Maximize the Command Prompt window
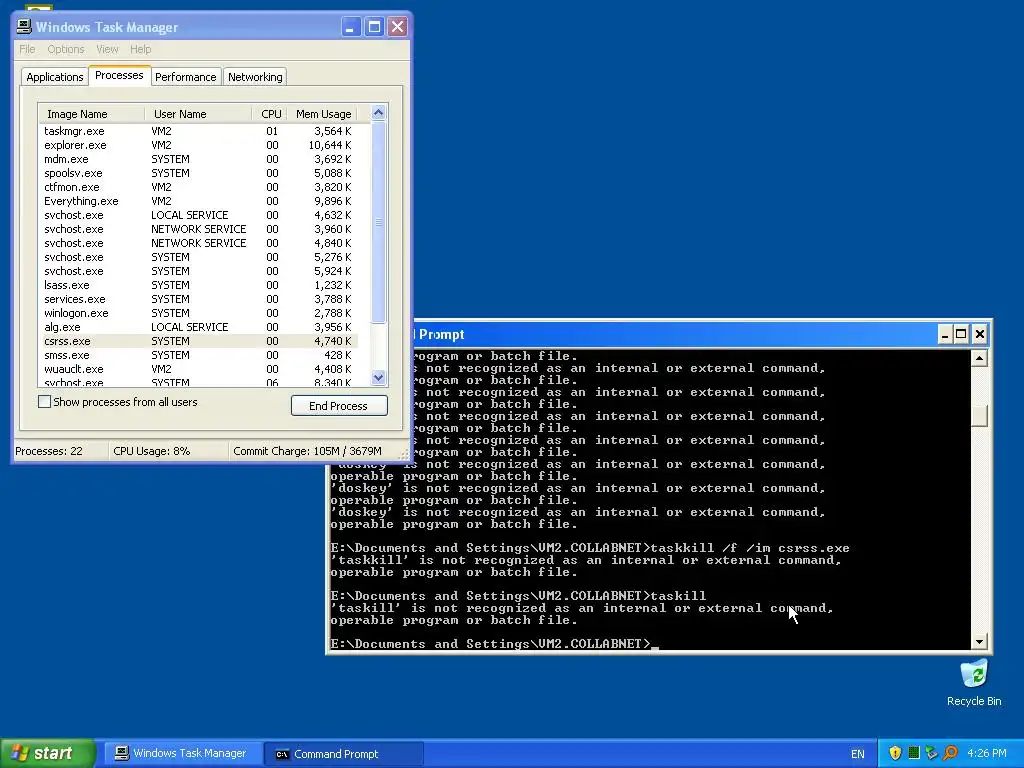Image resolution: width=1024 pixels, height=768 pixels. point(961,335)
